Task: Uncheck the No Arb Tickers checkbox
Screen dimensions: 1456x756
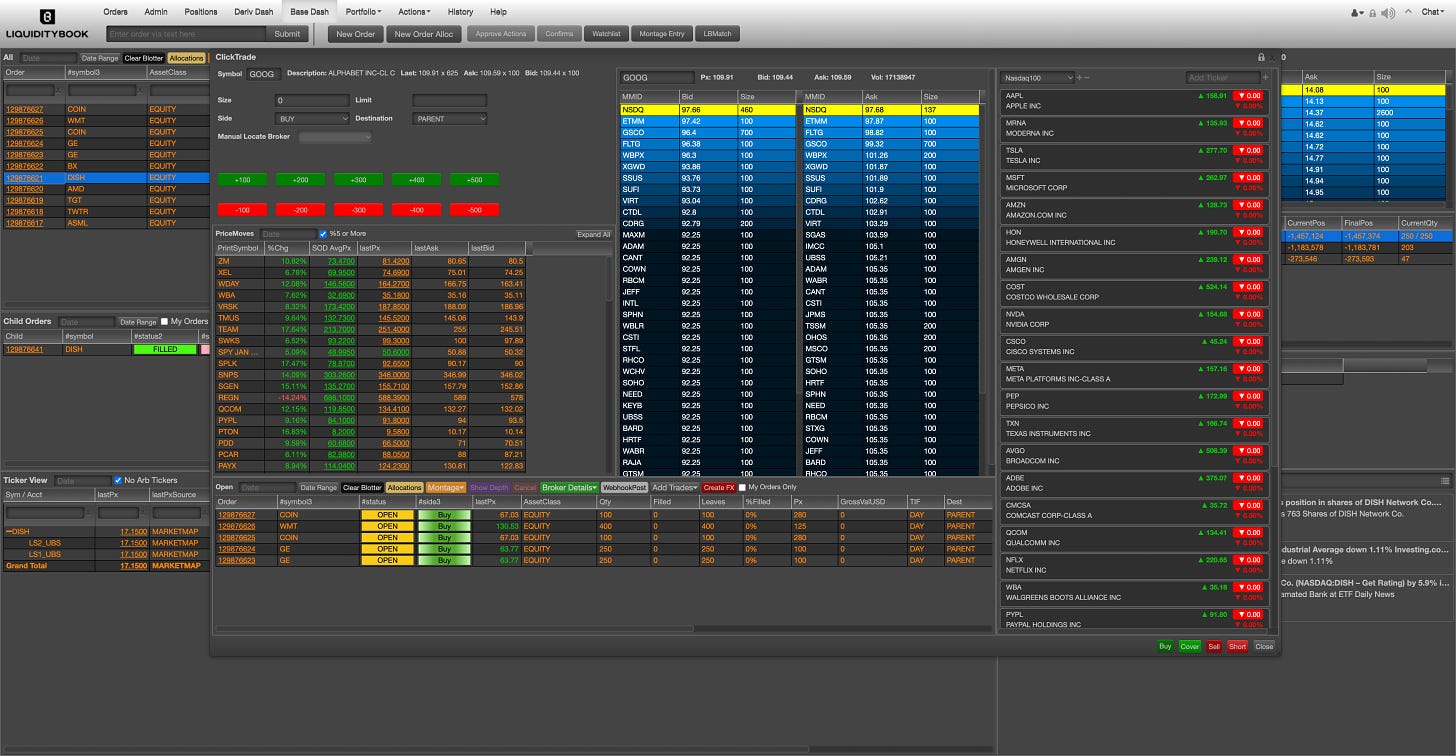Action: pos(117,481)
